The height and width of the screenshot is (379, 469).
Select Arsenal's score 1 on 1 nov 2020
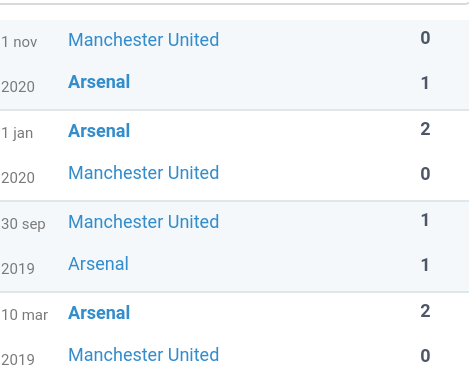point(425,83)
